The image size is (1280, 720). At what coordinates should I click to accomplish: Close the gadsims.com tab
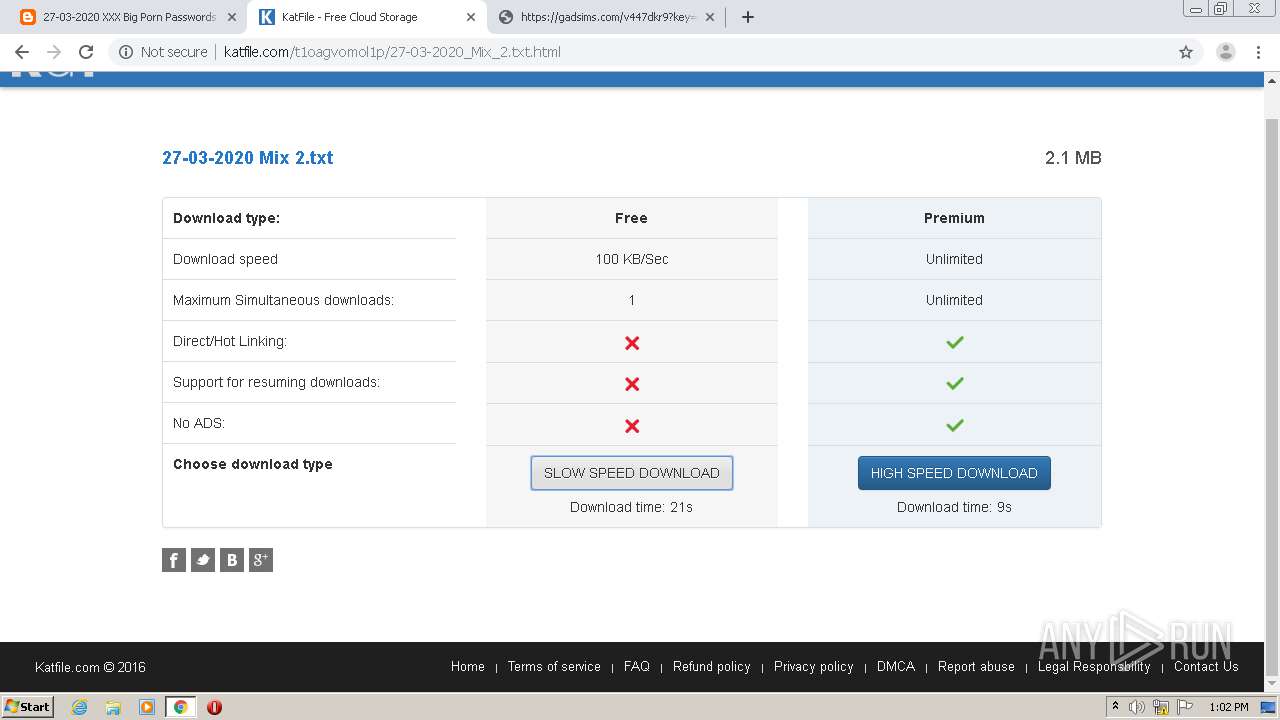click(x=708, y=17)
